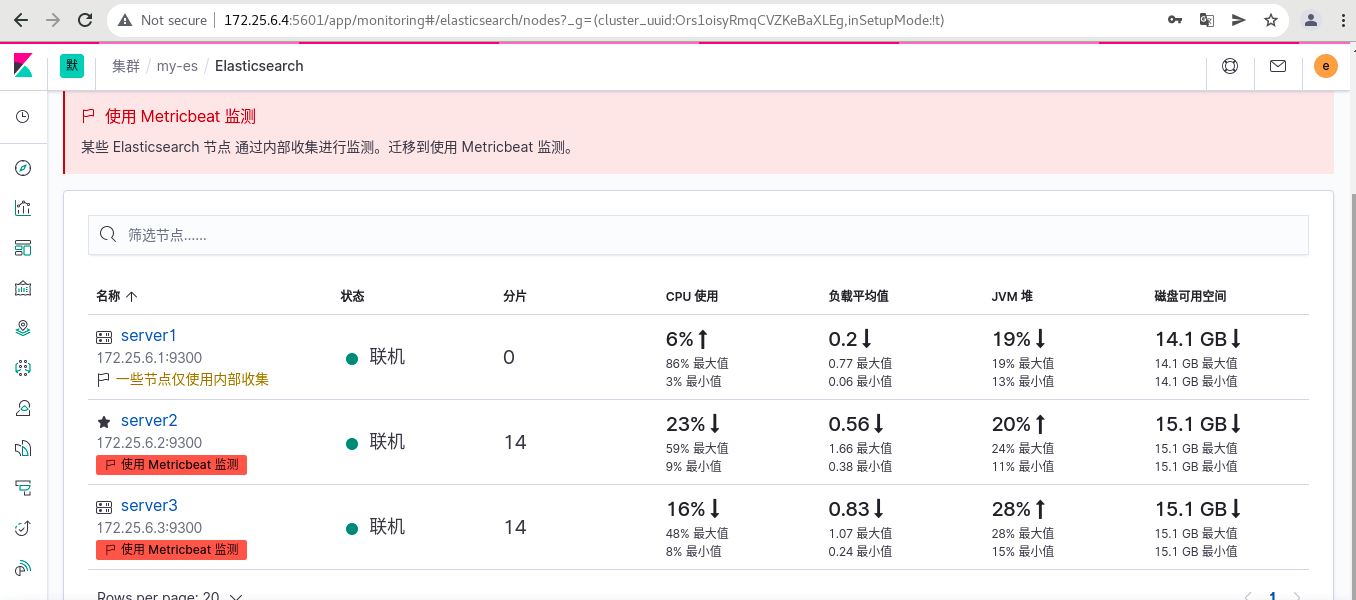This screenshot has width=1356, height=600.
Task: Click the browser address bar URL
Action: tap(584, 20)
